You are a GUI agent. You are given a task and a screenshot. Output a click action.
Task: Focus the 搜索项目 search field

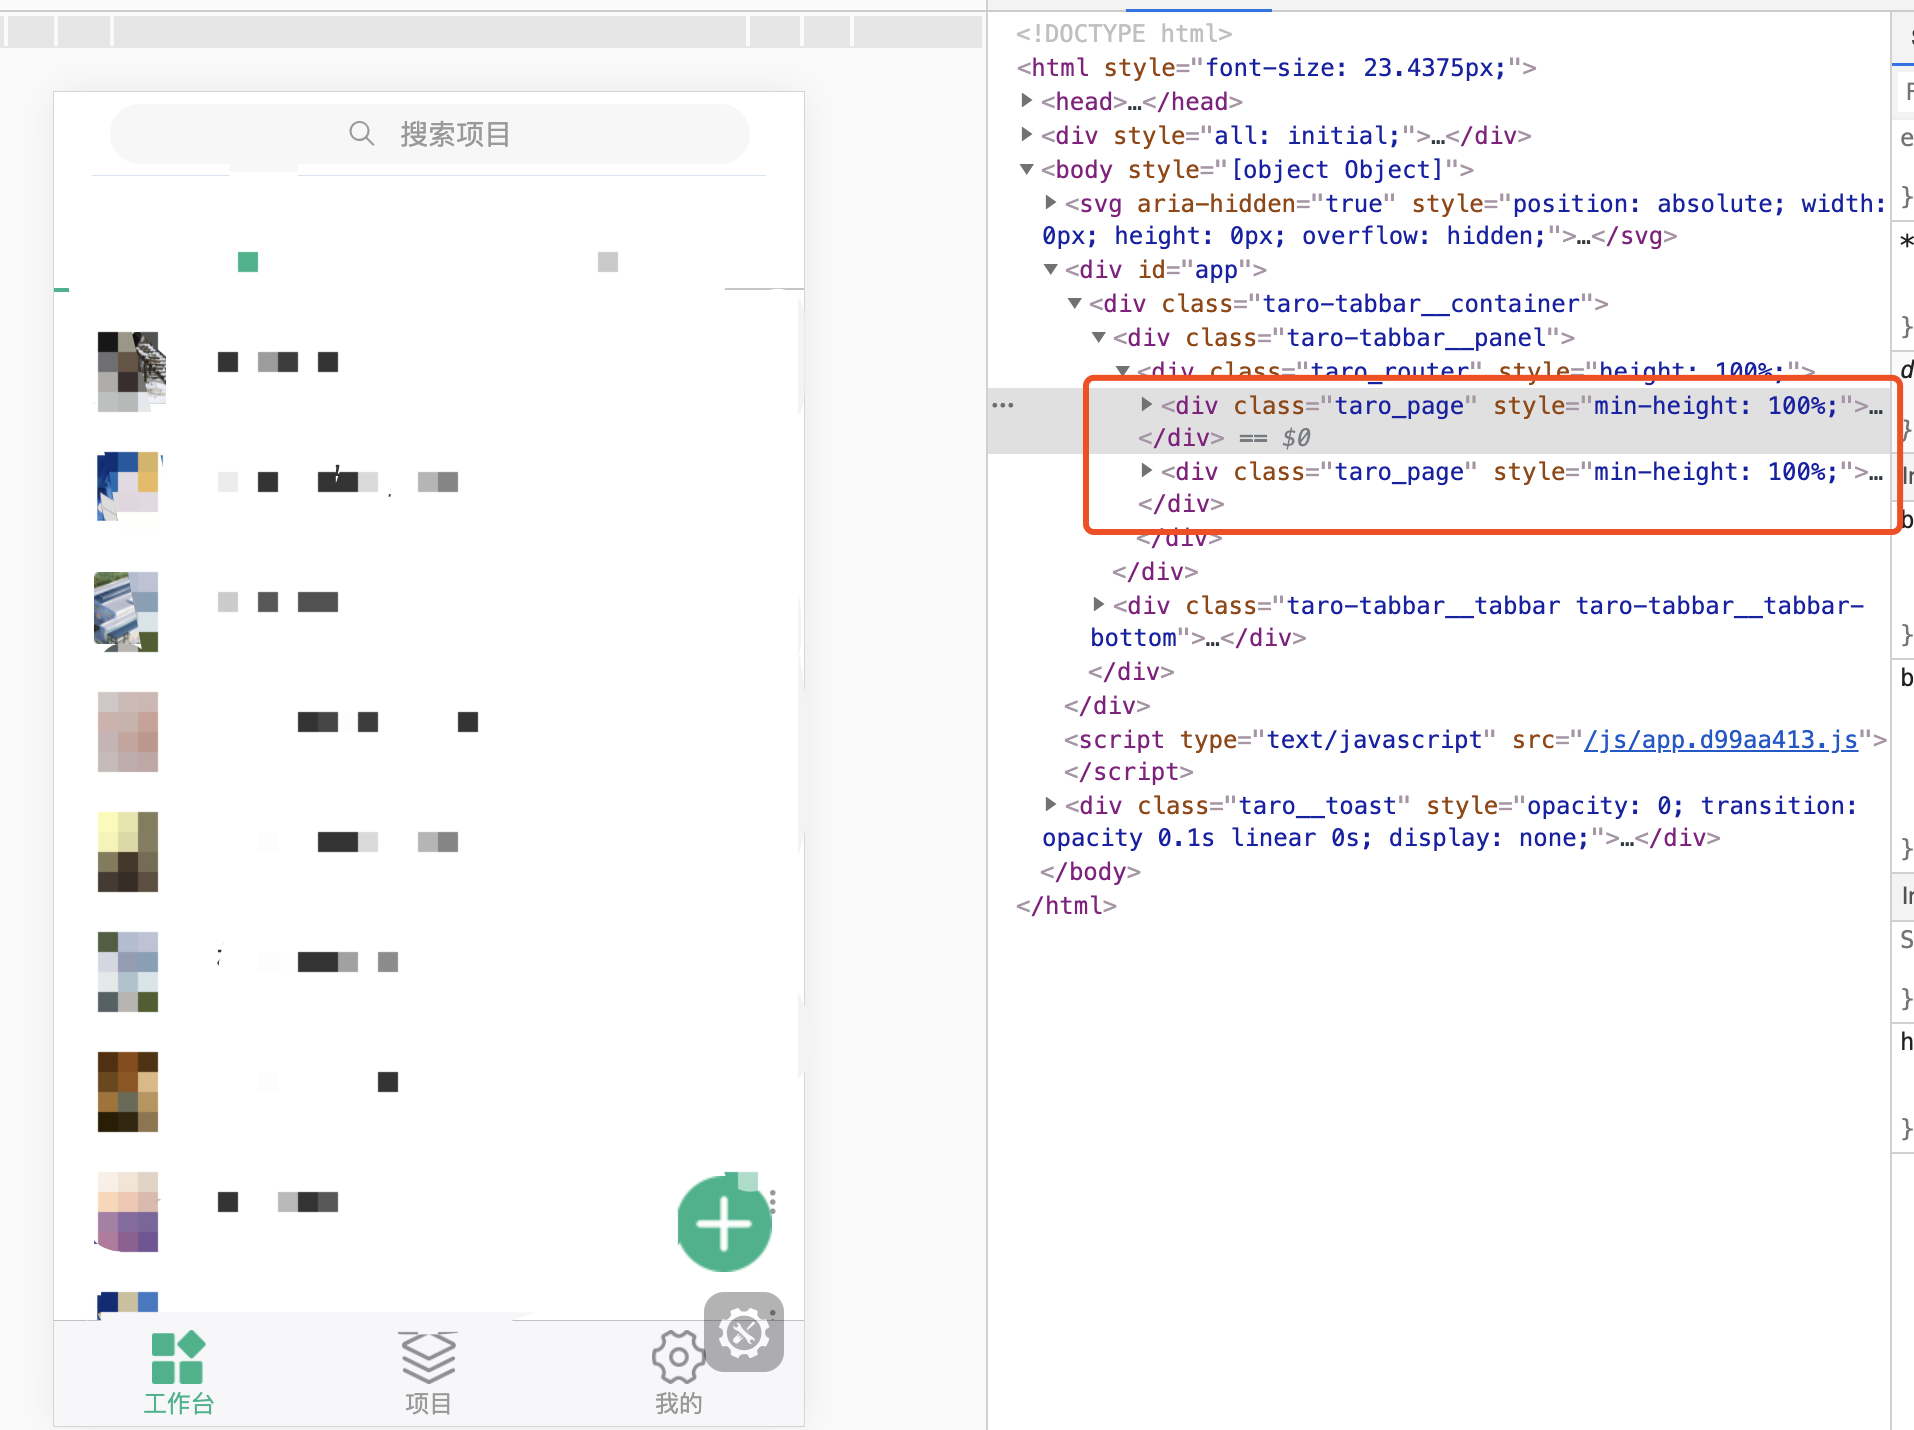coord(430,134)
